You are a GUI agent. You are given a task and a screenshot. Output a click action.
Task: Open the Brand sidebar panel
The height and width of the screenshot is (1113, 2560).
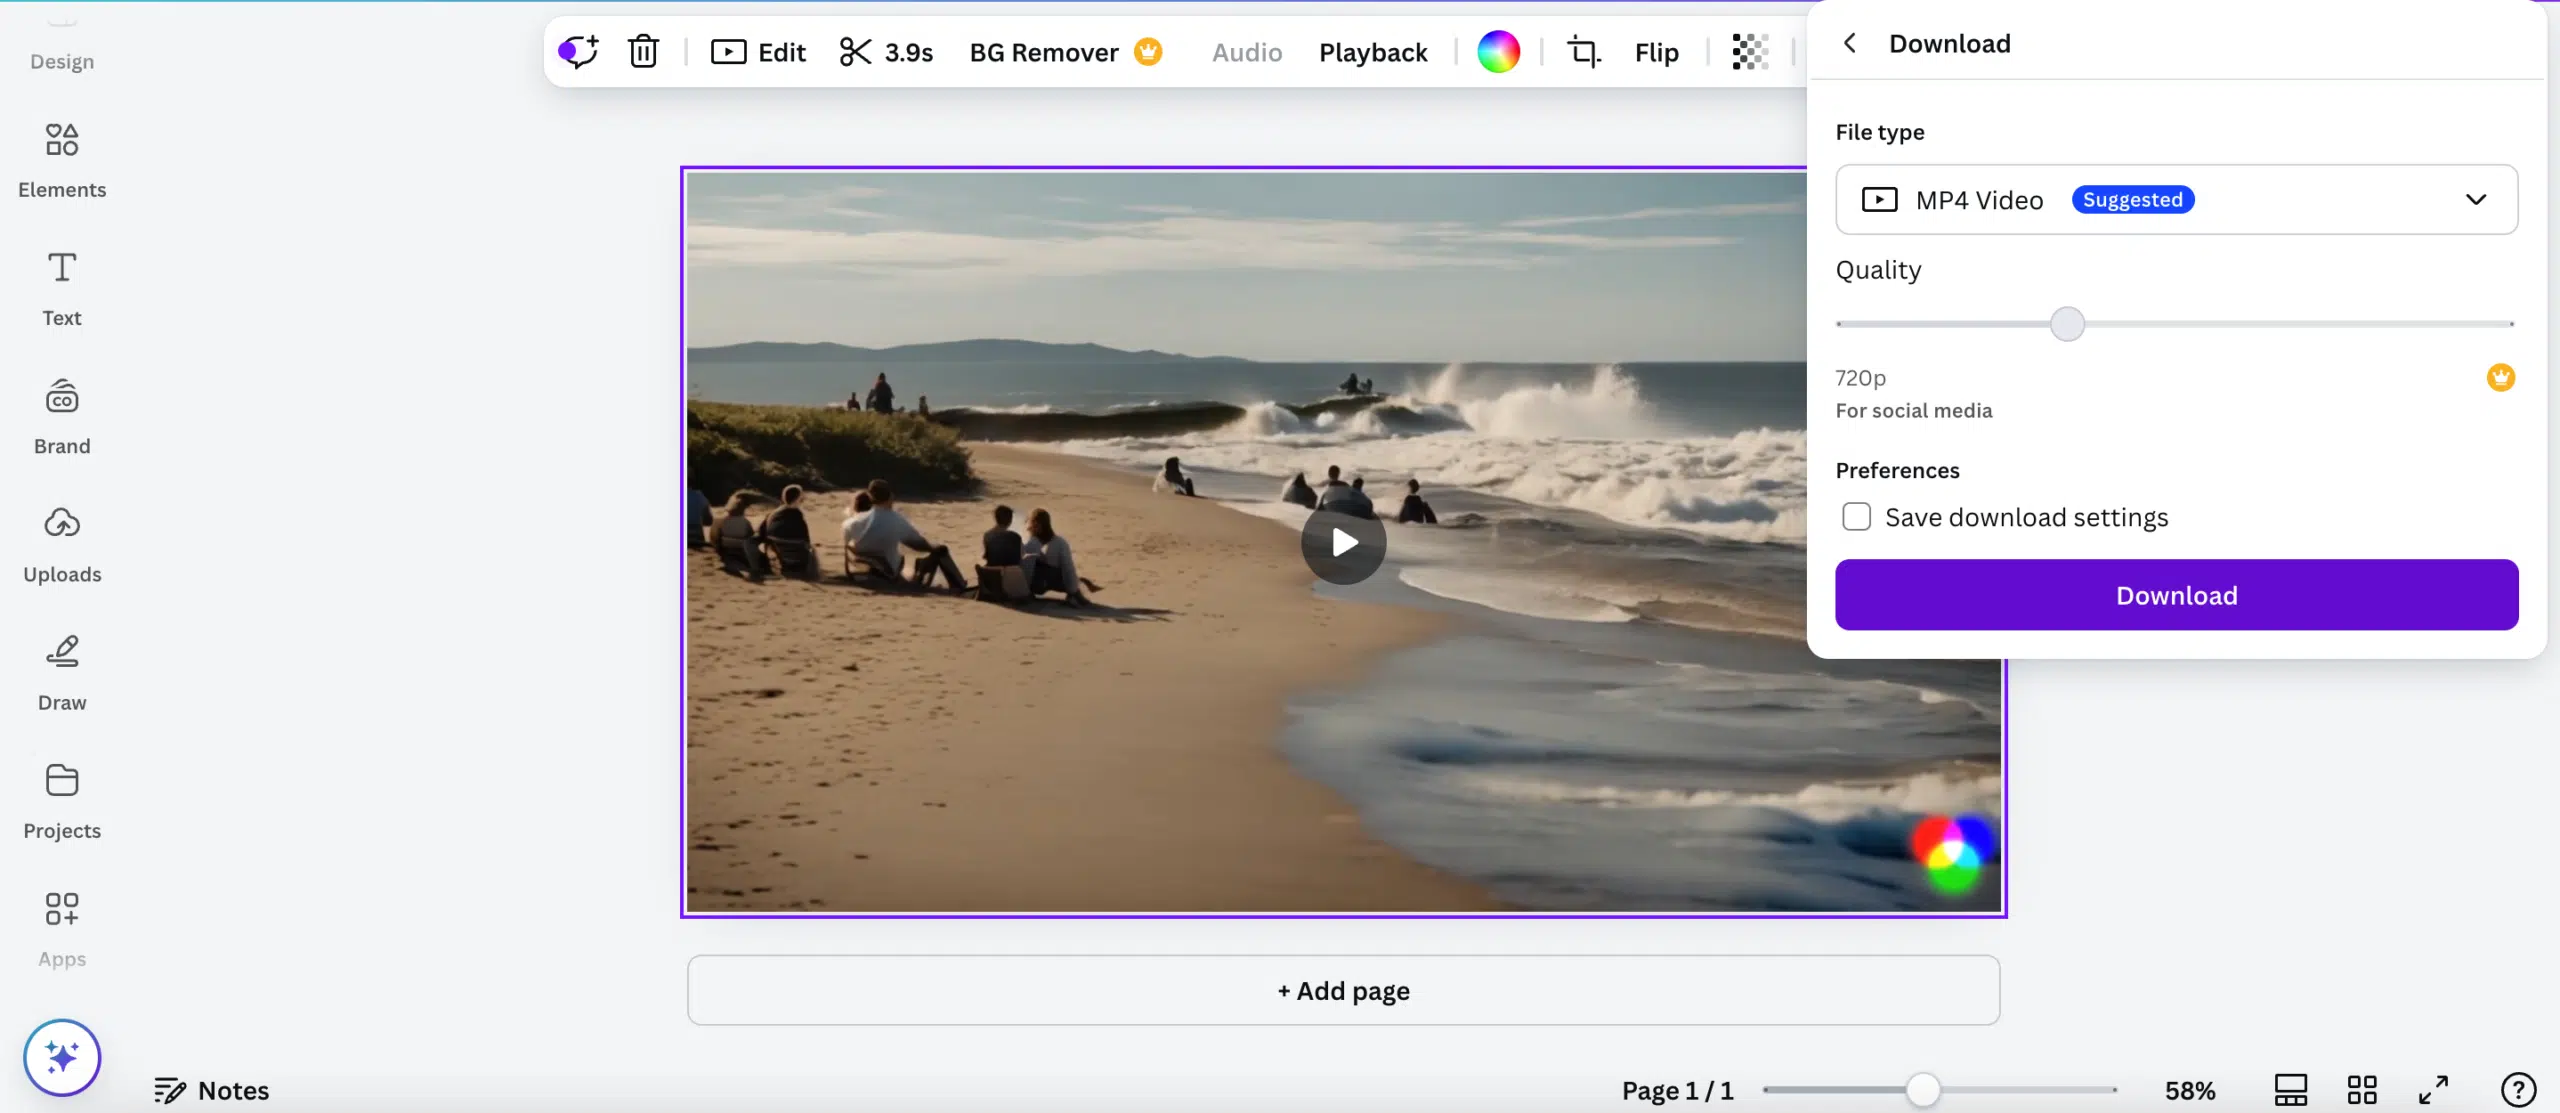pos(62,417)
